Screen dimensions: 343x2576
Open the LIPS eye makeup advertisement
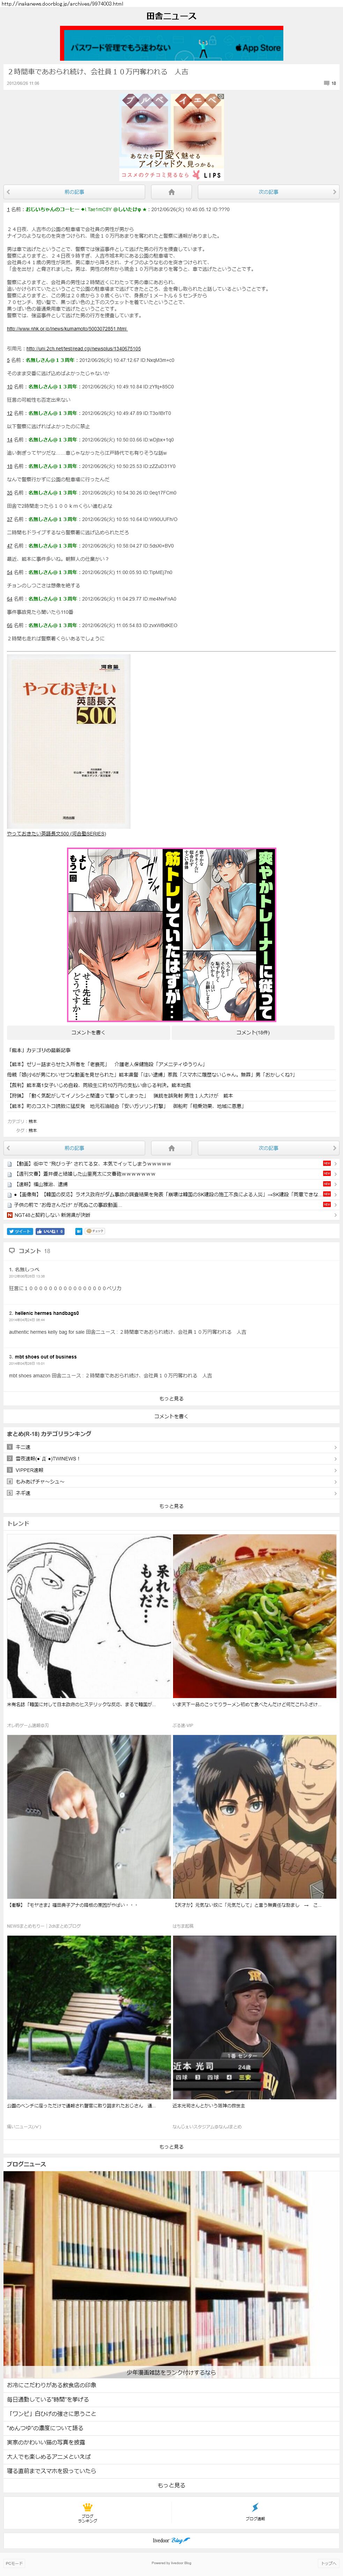(171, 137)
